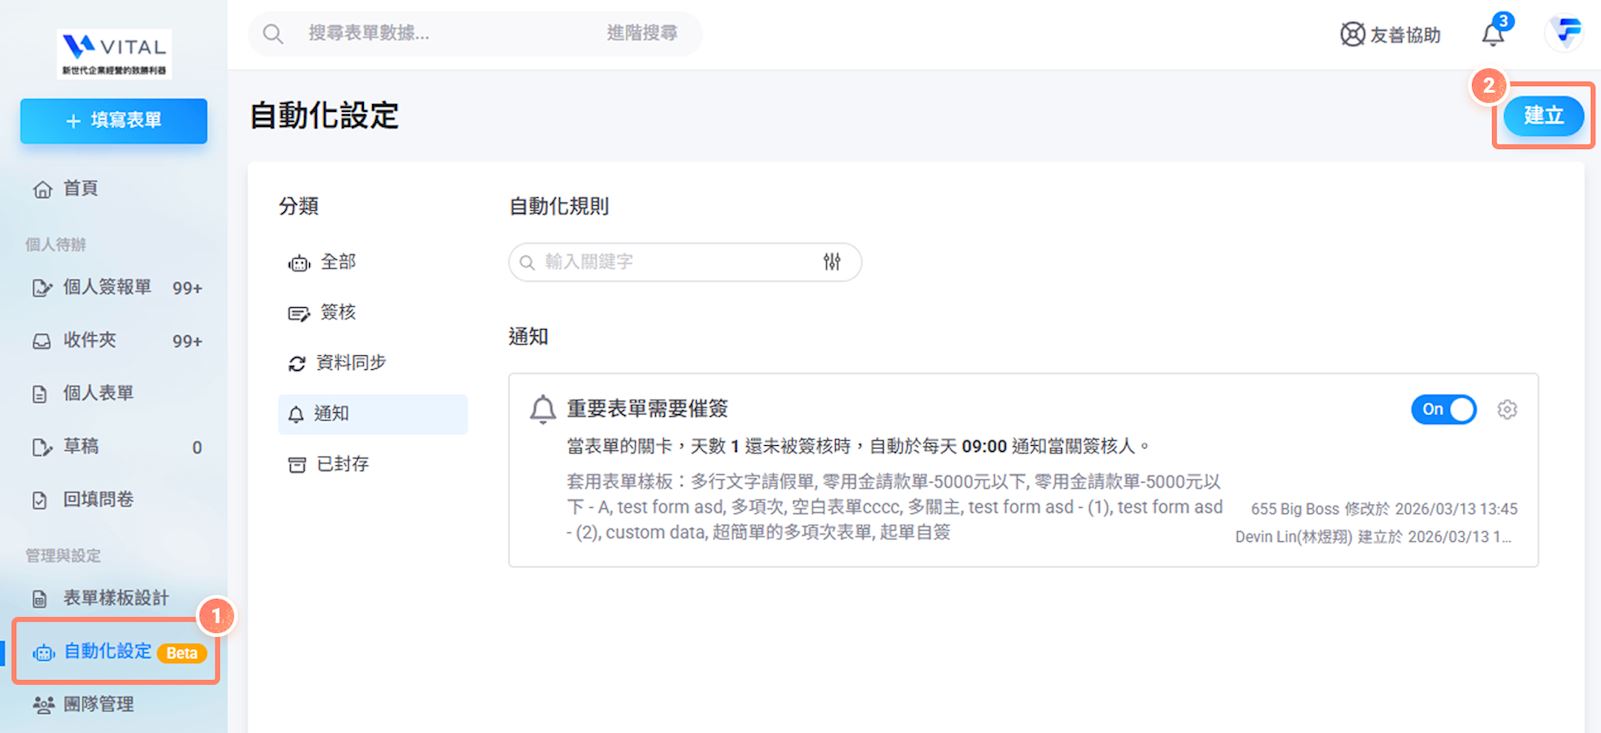Viewport: 1601px width, 733px height.
Task: Open settings gear for 重要表單需要催簽 rule
Action: point(1507,409)
